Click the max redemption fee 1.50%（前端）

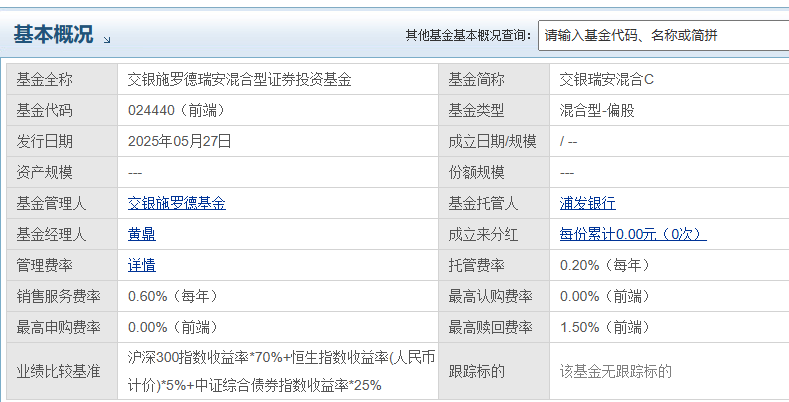click(605, 328)
